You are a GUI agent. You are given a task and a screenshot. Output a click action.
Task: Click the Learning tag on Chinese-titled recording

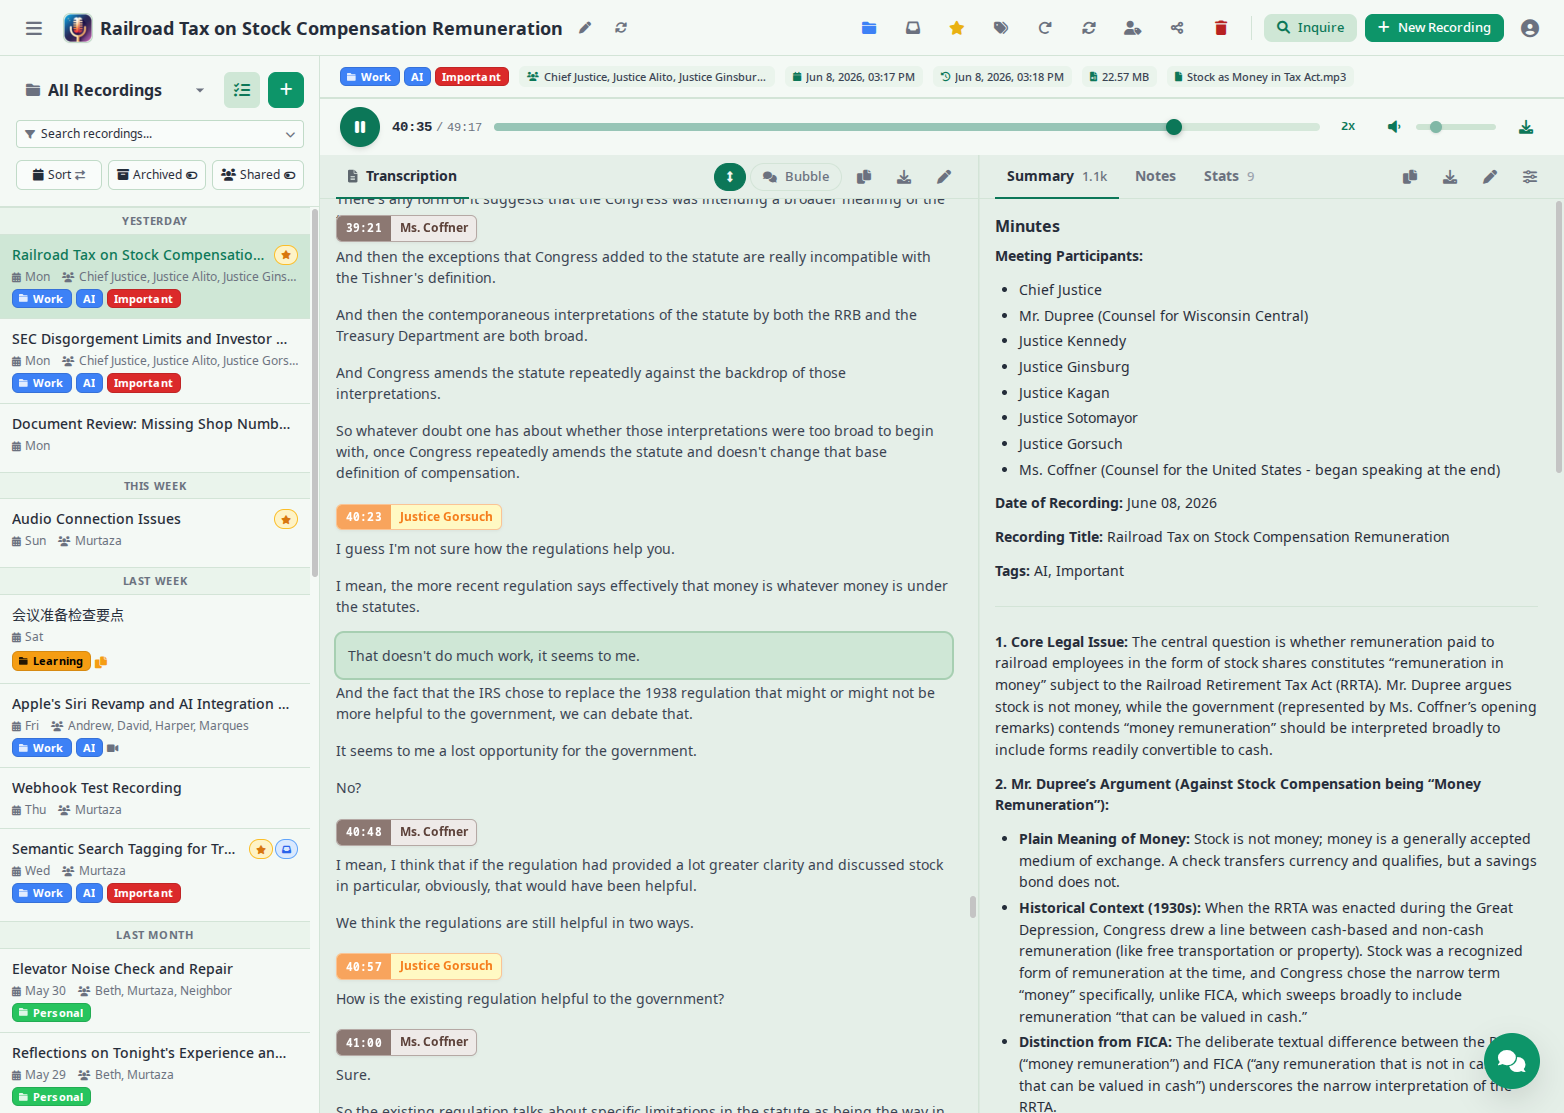click(51, 662)
